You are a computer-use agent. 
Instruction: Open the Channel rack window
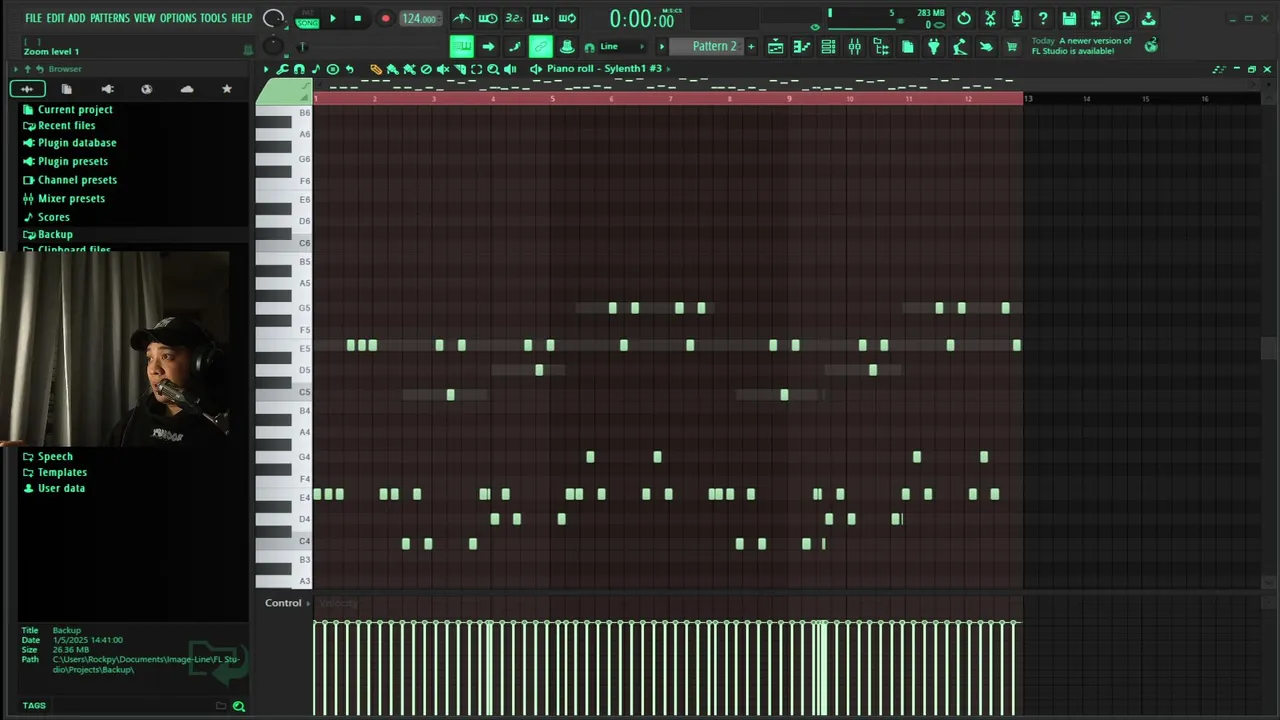(828, 47)
